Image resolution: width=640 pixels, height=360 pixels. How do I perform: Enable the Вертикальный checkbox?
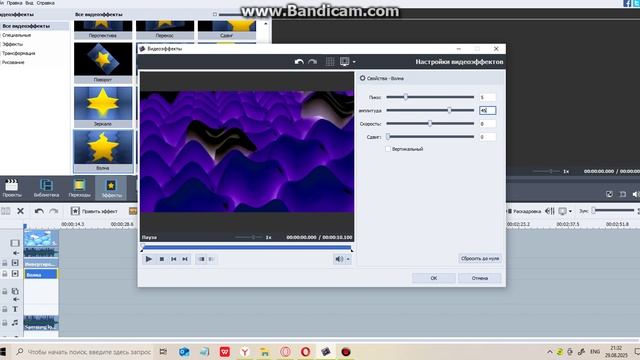(388, 149)
